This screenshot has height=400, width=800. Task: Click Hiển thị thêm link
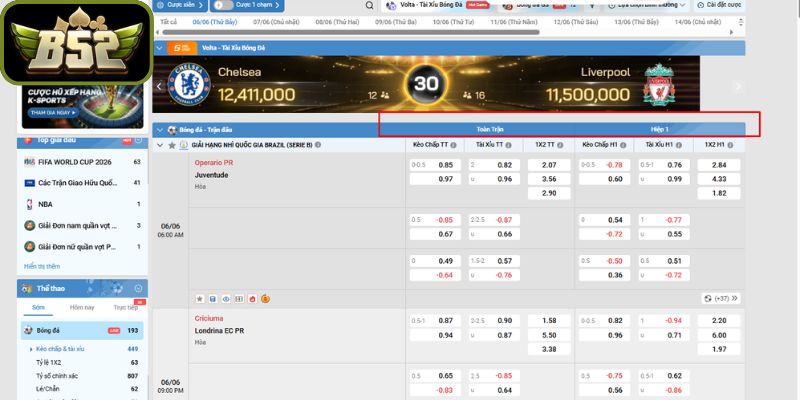click(42, 266)
